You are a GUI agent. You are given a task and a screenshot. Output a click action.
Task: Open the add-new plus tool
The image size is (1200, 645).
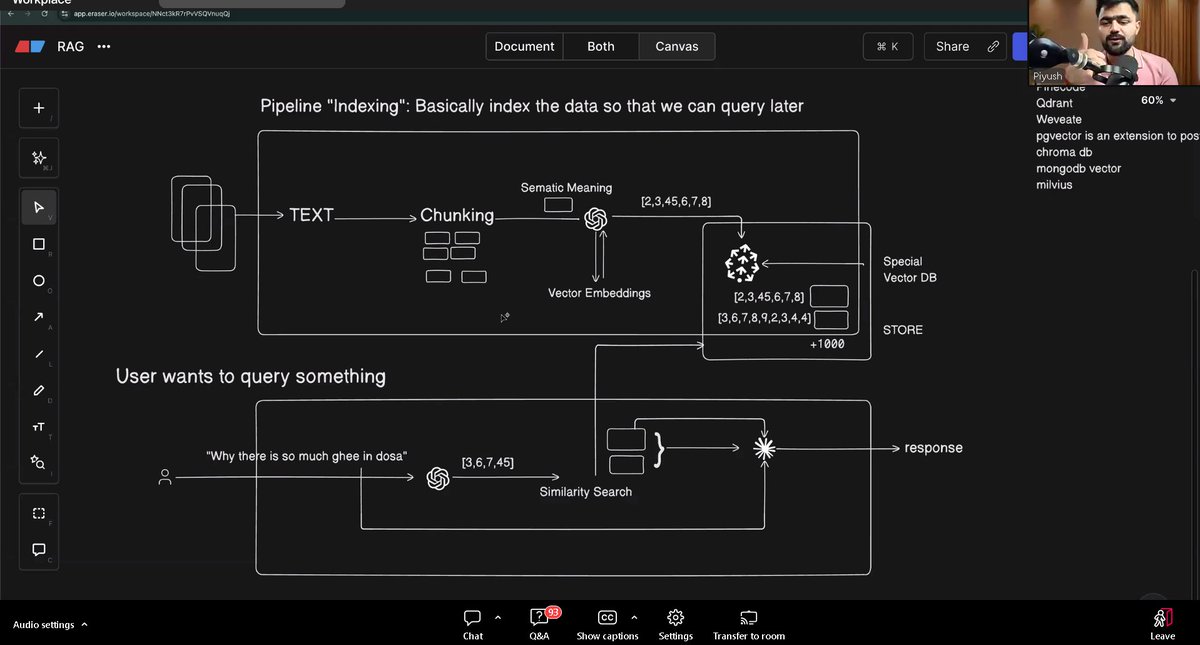click(39, 108)
